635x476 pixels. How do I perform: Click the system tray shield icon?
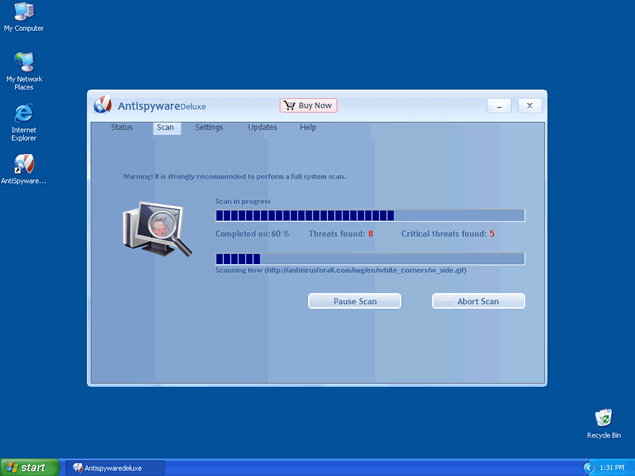pos(587,467)
